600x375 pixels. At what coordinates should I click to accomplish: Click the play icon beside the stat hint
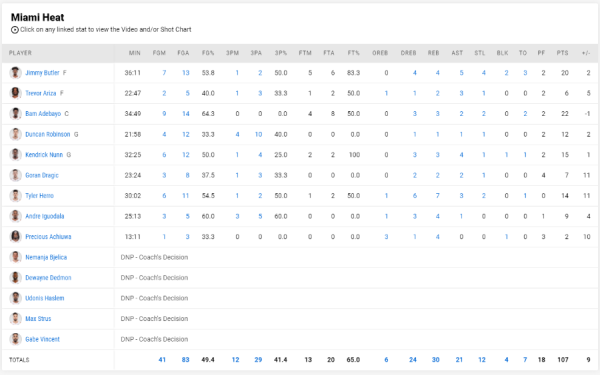click(15, 30)
